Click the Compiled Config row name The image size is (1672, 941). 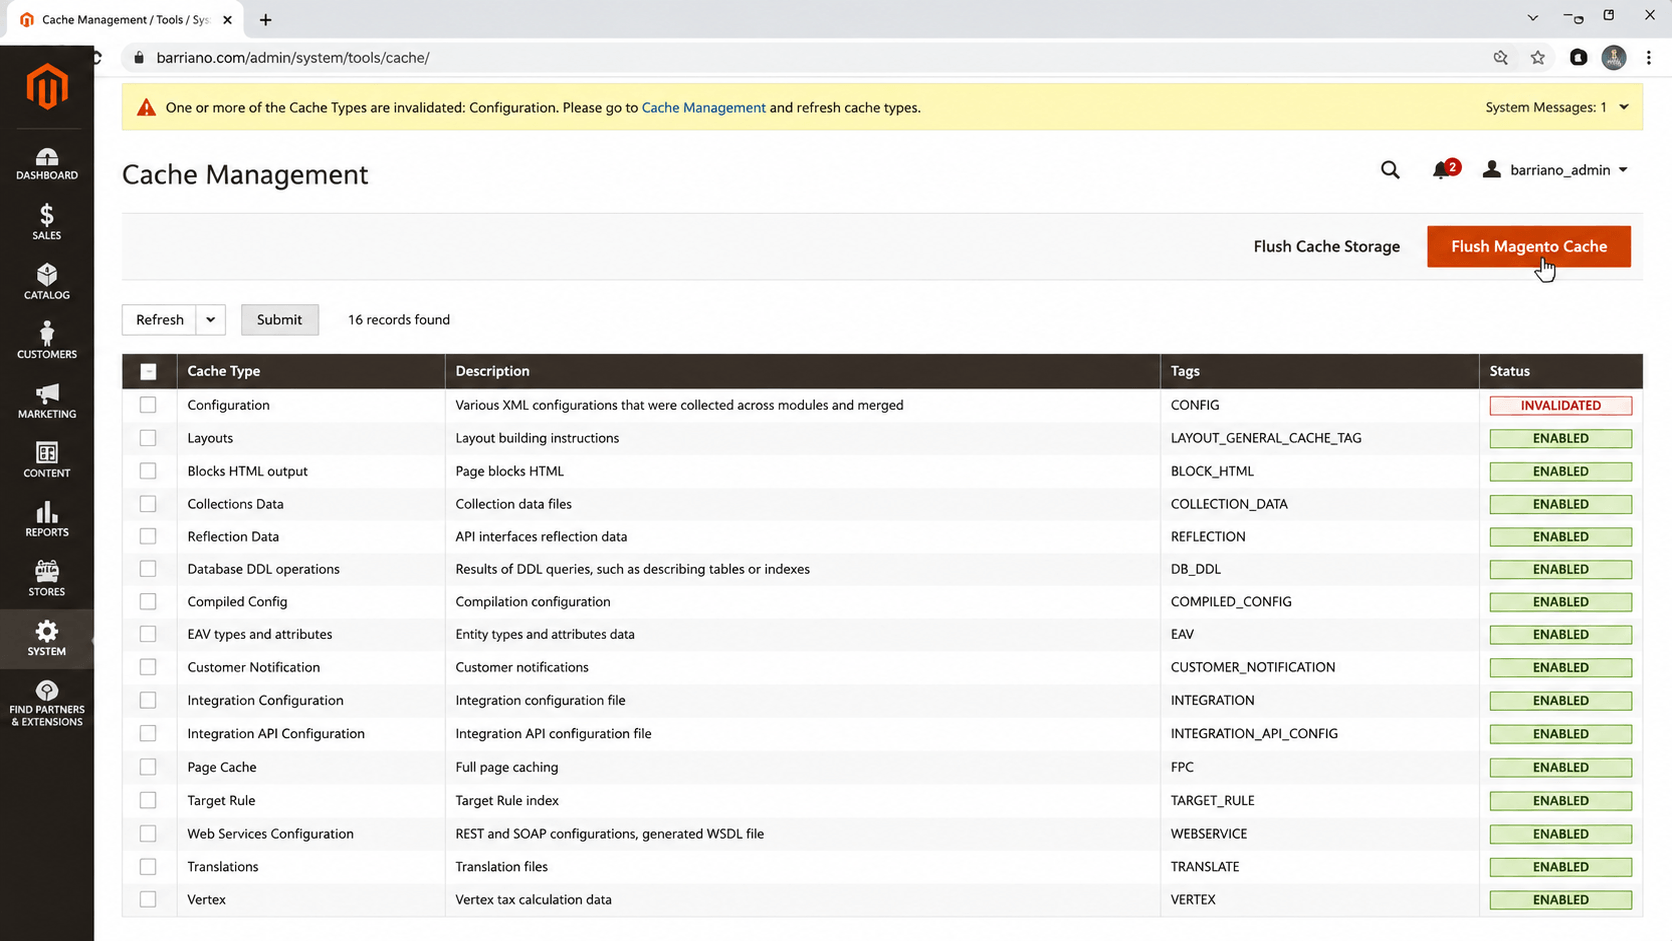coord(237,602)
